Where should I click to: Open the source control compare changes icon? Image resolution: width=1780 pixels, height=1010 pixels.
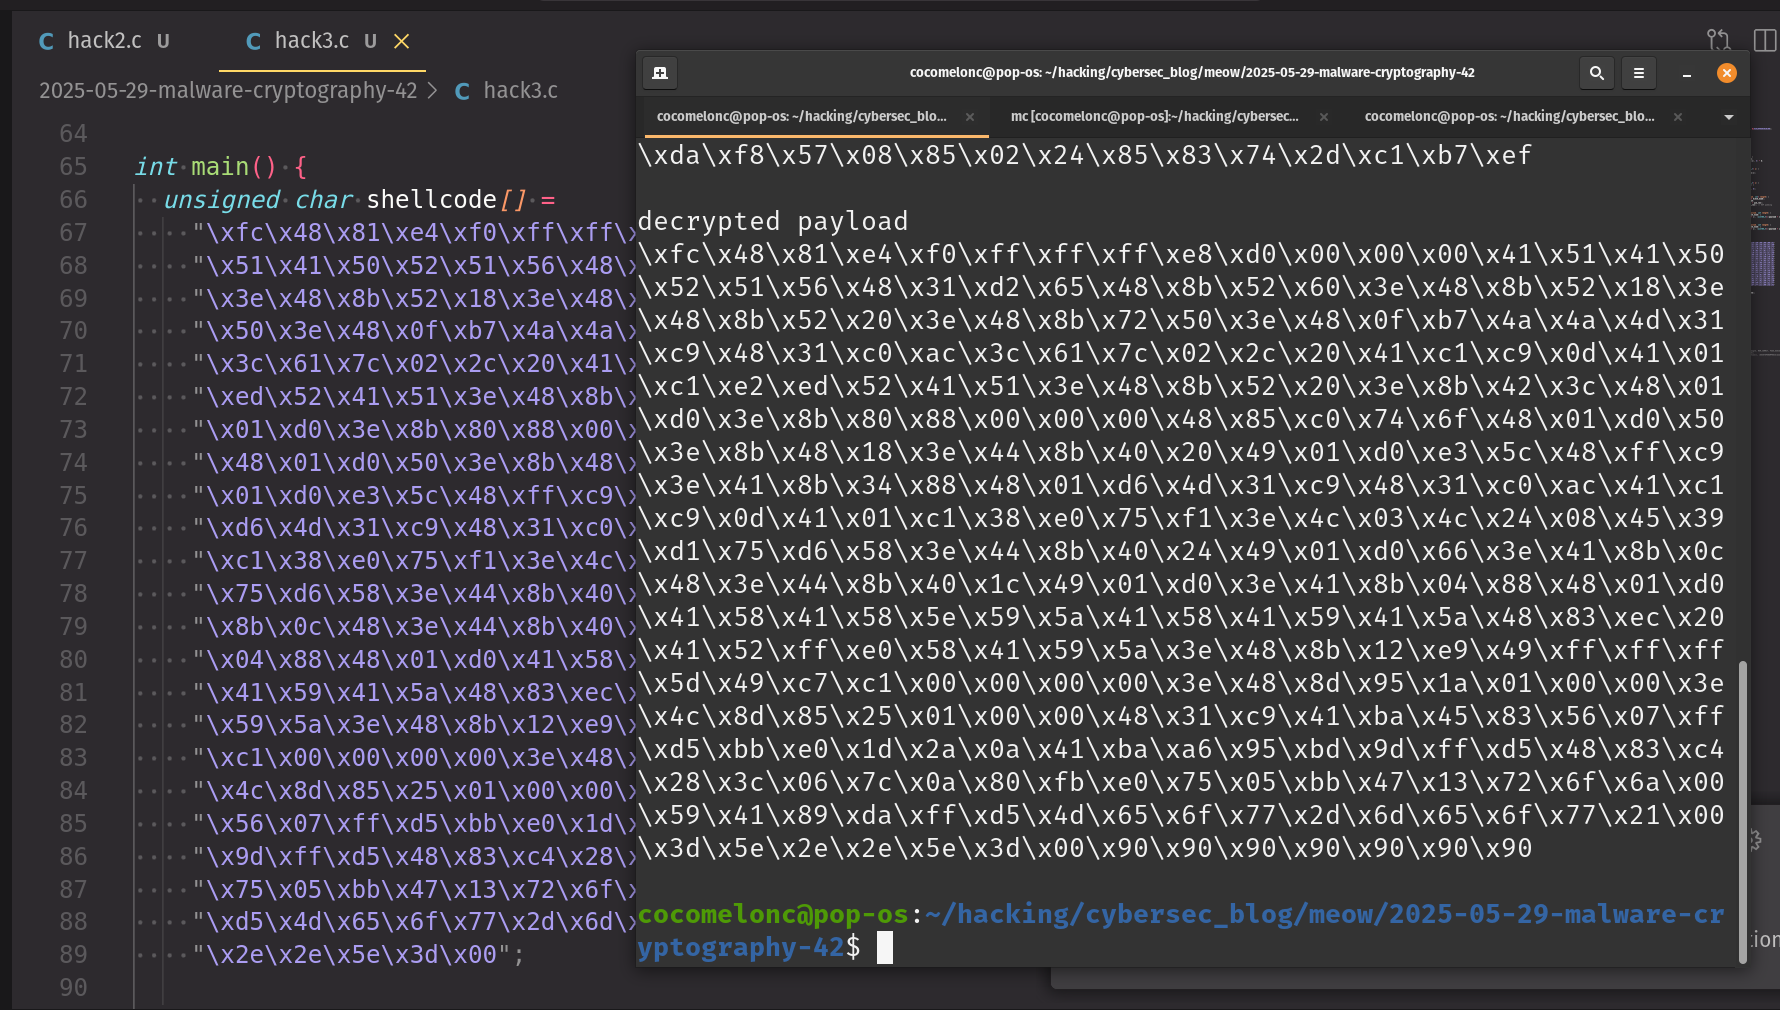click(x=1719, y=40)
